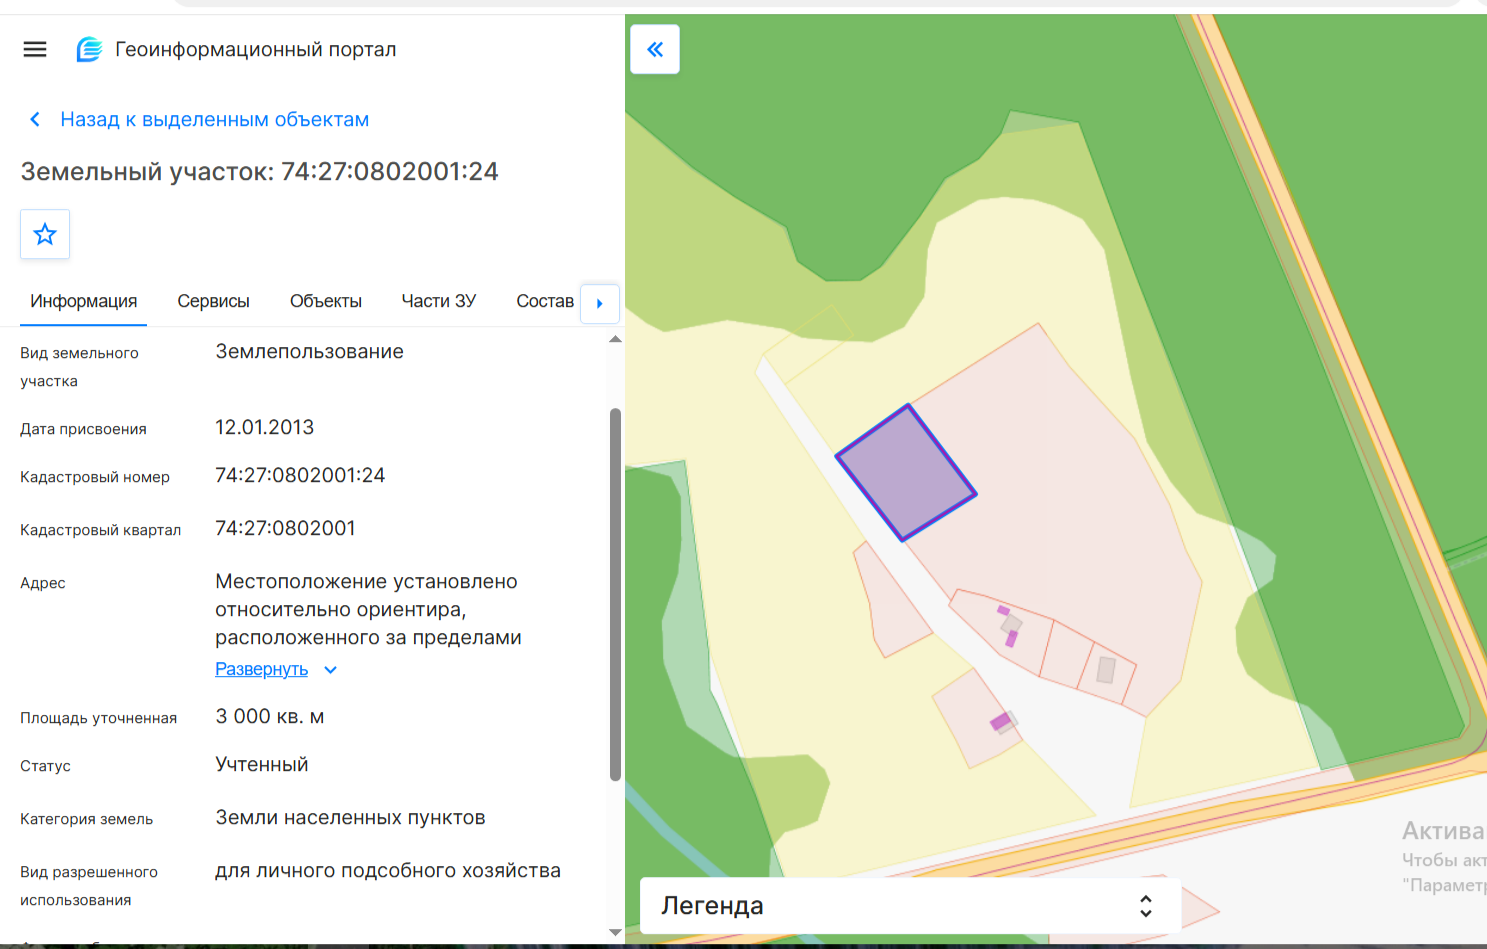Click 'для личного подсобного хозяйства' value
Image resolution: width=1487 pixels, height=949 pixels.
pos(388,871)
